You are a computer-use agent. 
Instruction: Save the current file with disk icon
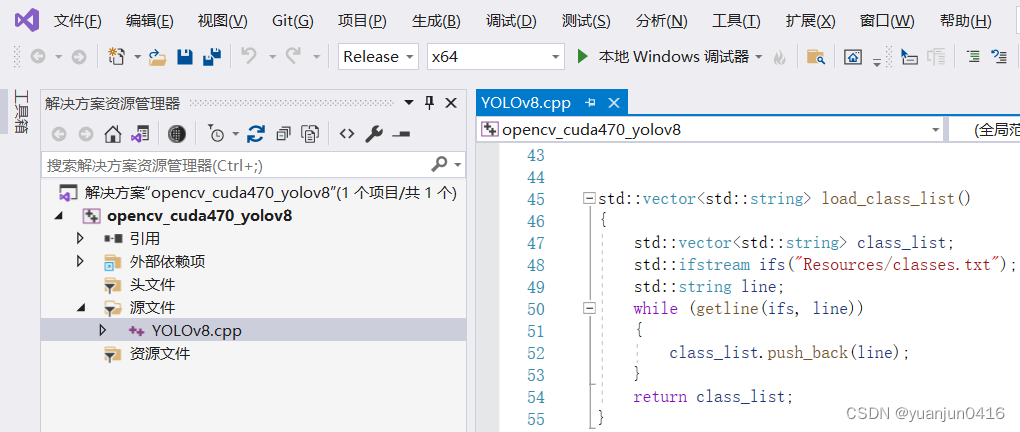click(185, 57)
